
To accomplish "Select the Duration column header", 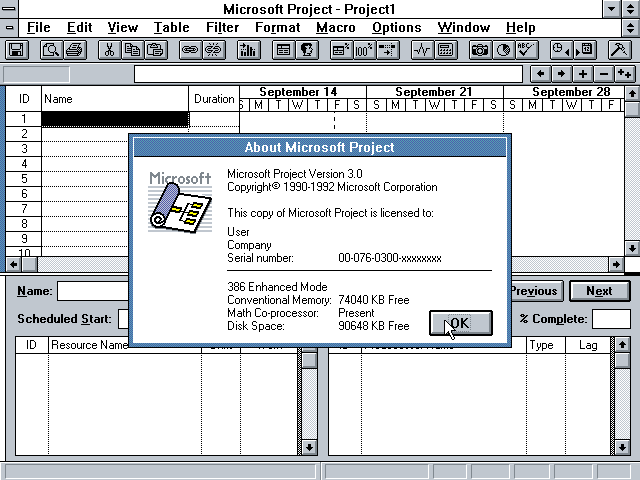I will (214, 99).
